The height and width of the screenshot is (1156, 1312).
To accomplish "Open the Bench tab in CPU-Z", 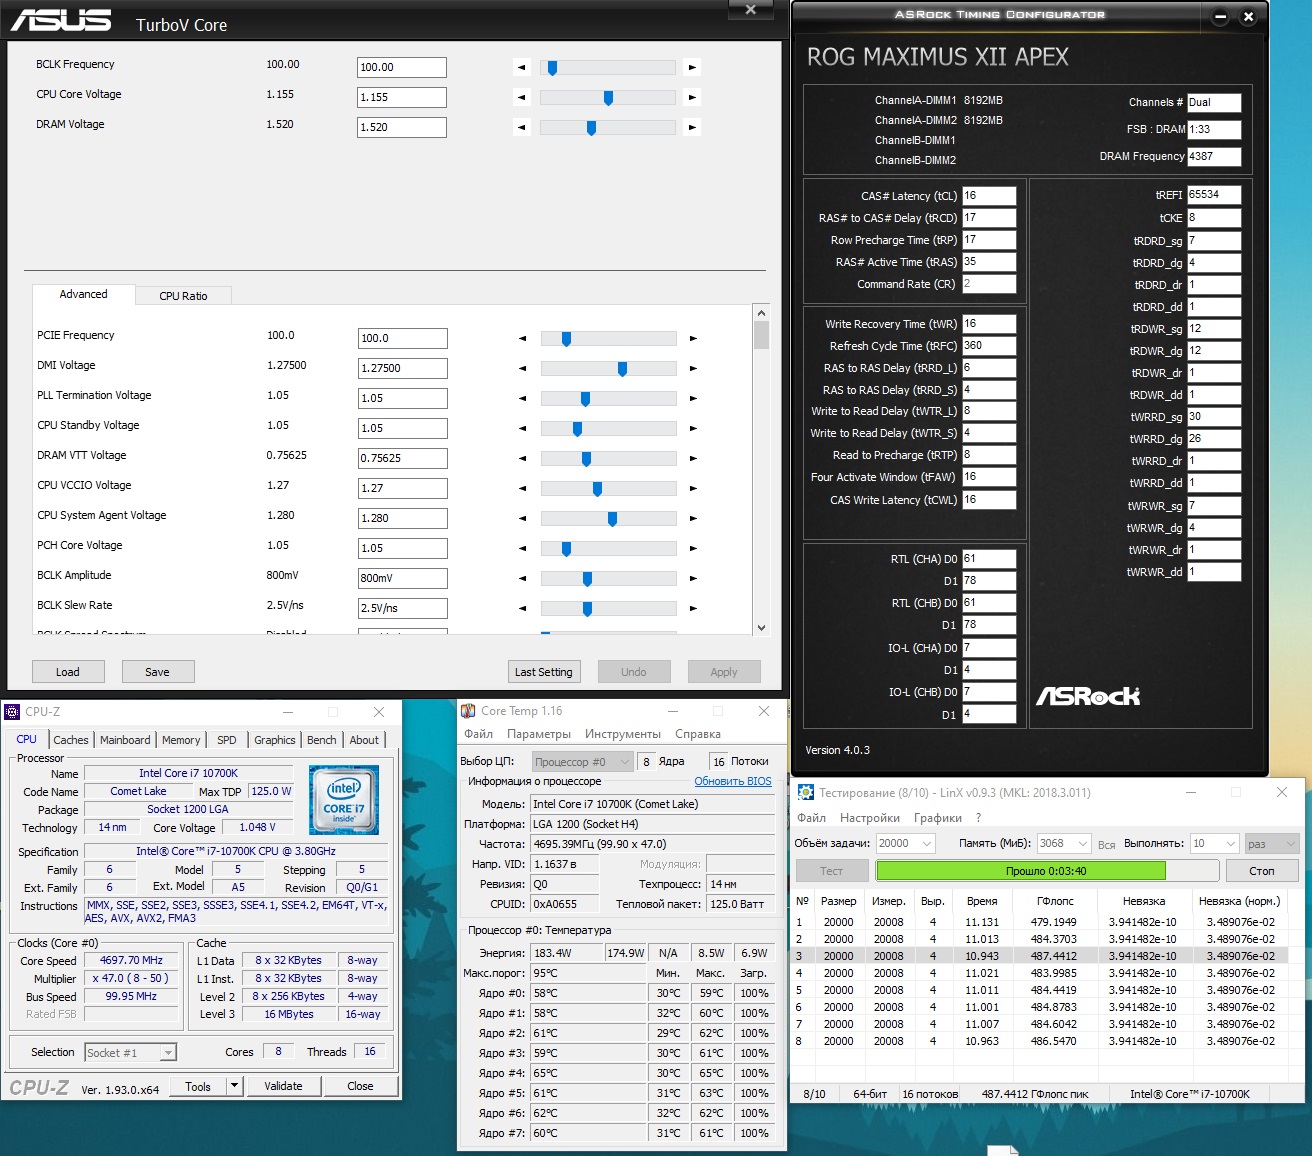I will (x=322, y=740).
